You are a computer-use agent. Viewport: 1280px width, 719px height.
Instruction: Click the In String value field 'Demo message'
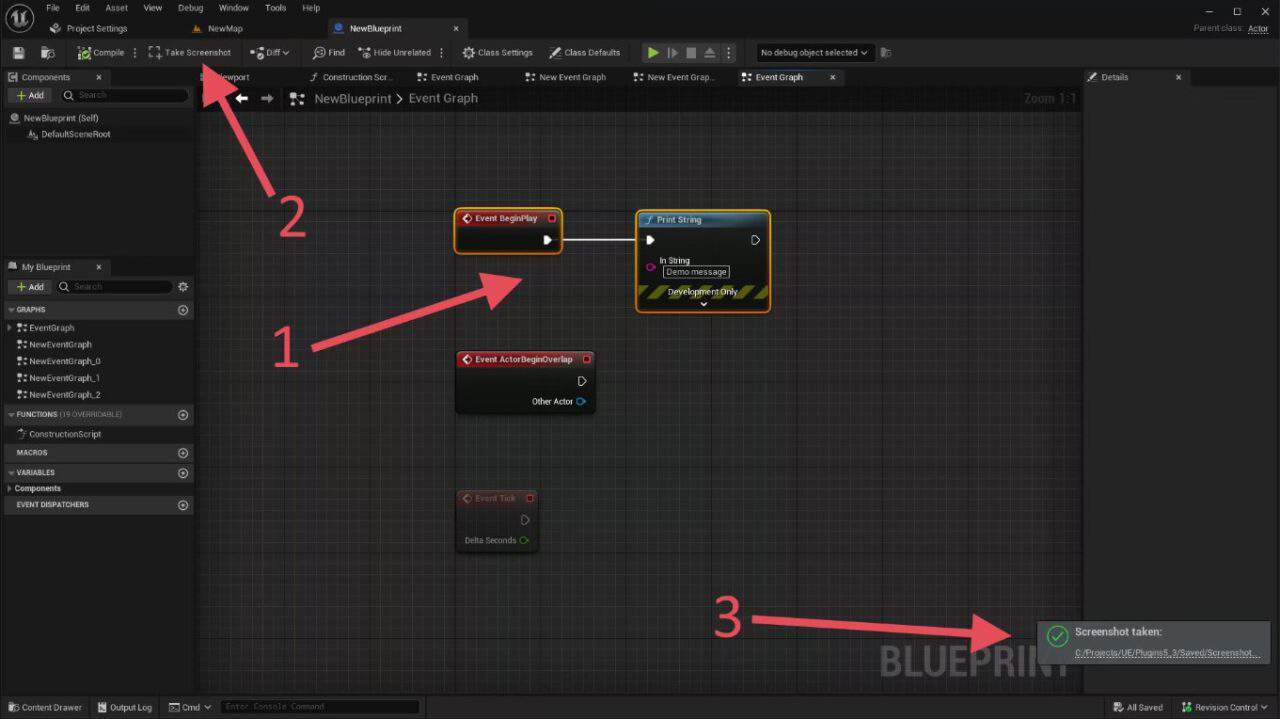(696, 272)
